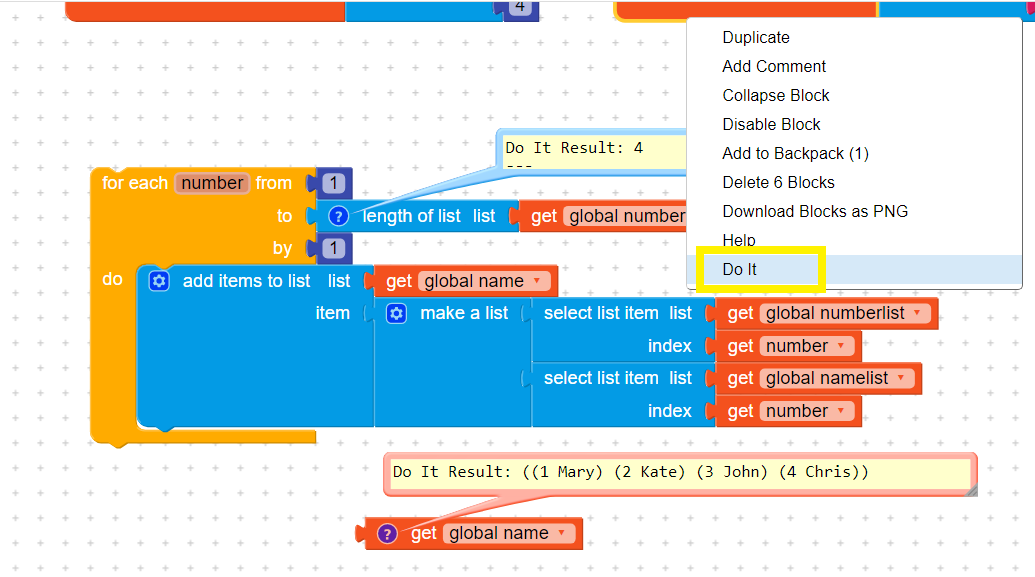Select Disable Block menu entry
This screenshot has width=1035, height=577.
pyautogui.click(x=854, y=125)
